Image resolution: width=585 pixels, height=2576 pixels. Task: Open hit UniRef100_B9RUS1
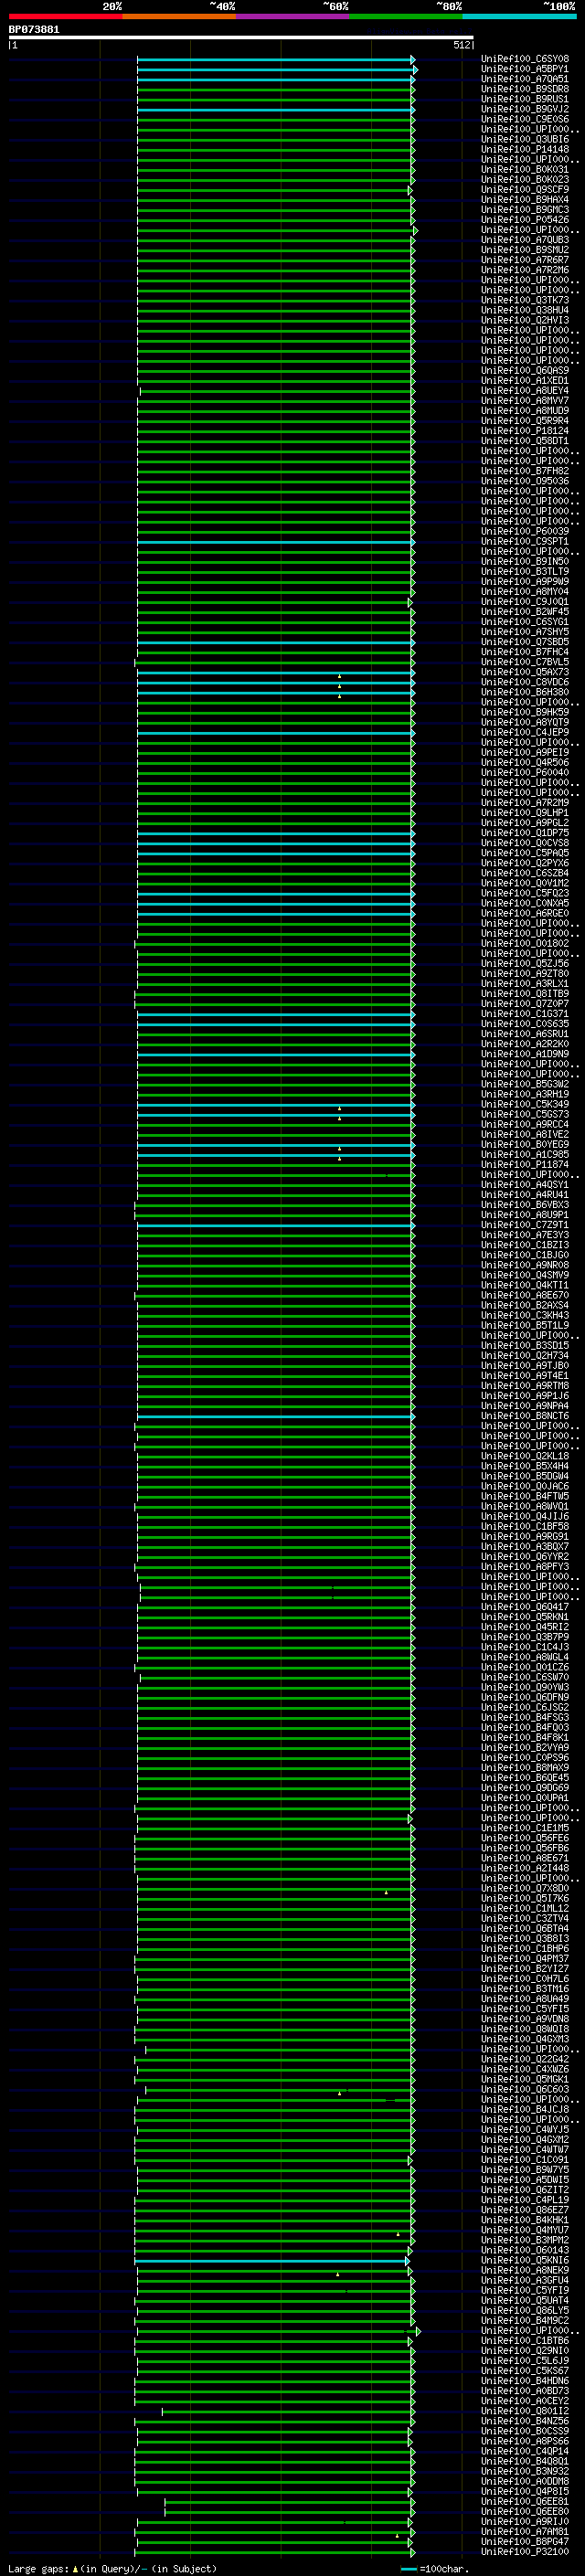coord(525,99)
